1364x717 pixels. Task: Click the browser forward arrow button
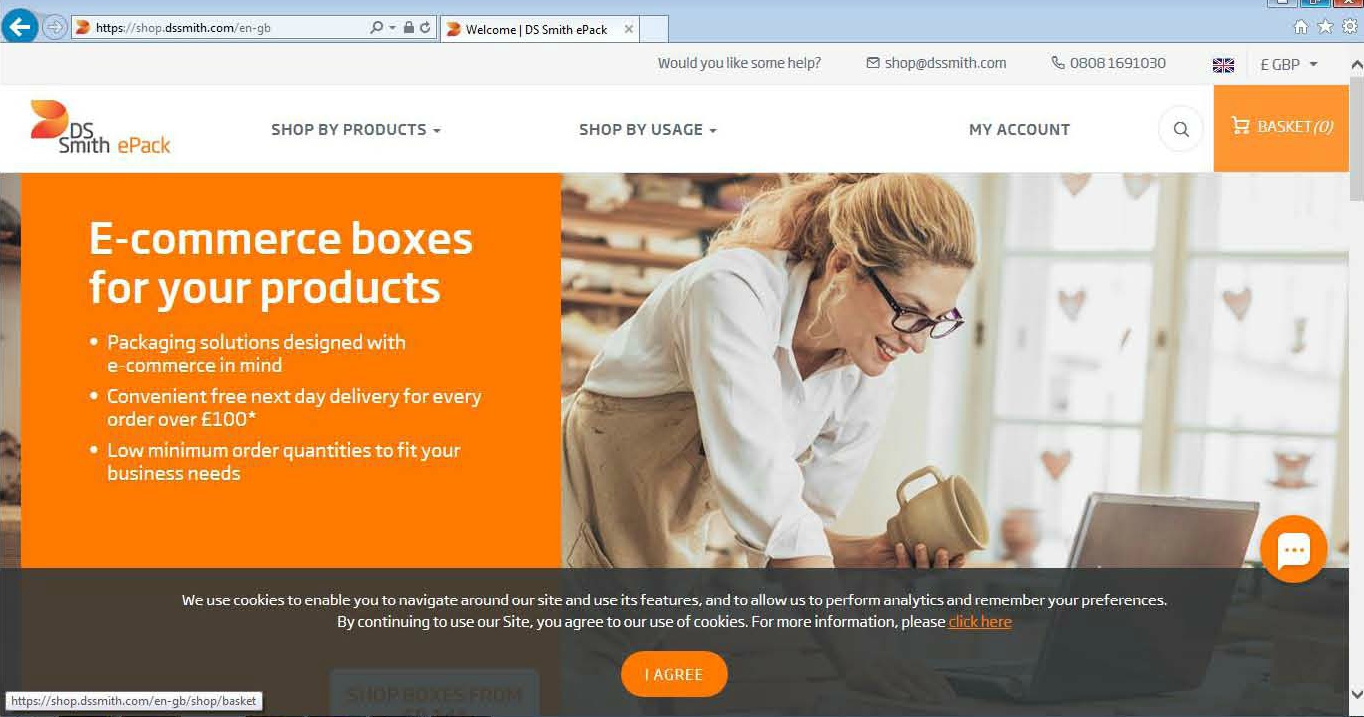(54, 28)
